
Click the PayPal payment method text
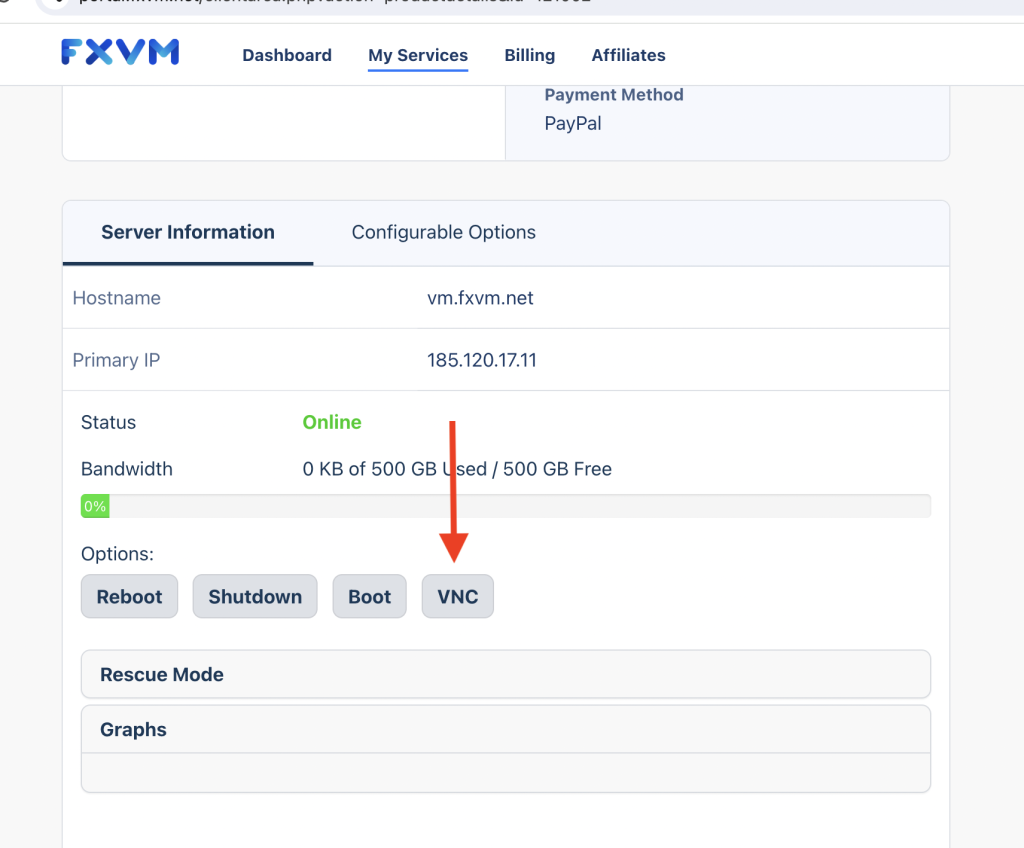click(x=573, y=123)
